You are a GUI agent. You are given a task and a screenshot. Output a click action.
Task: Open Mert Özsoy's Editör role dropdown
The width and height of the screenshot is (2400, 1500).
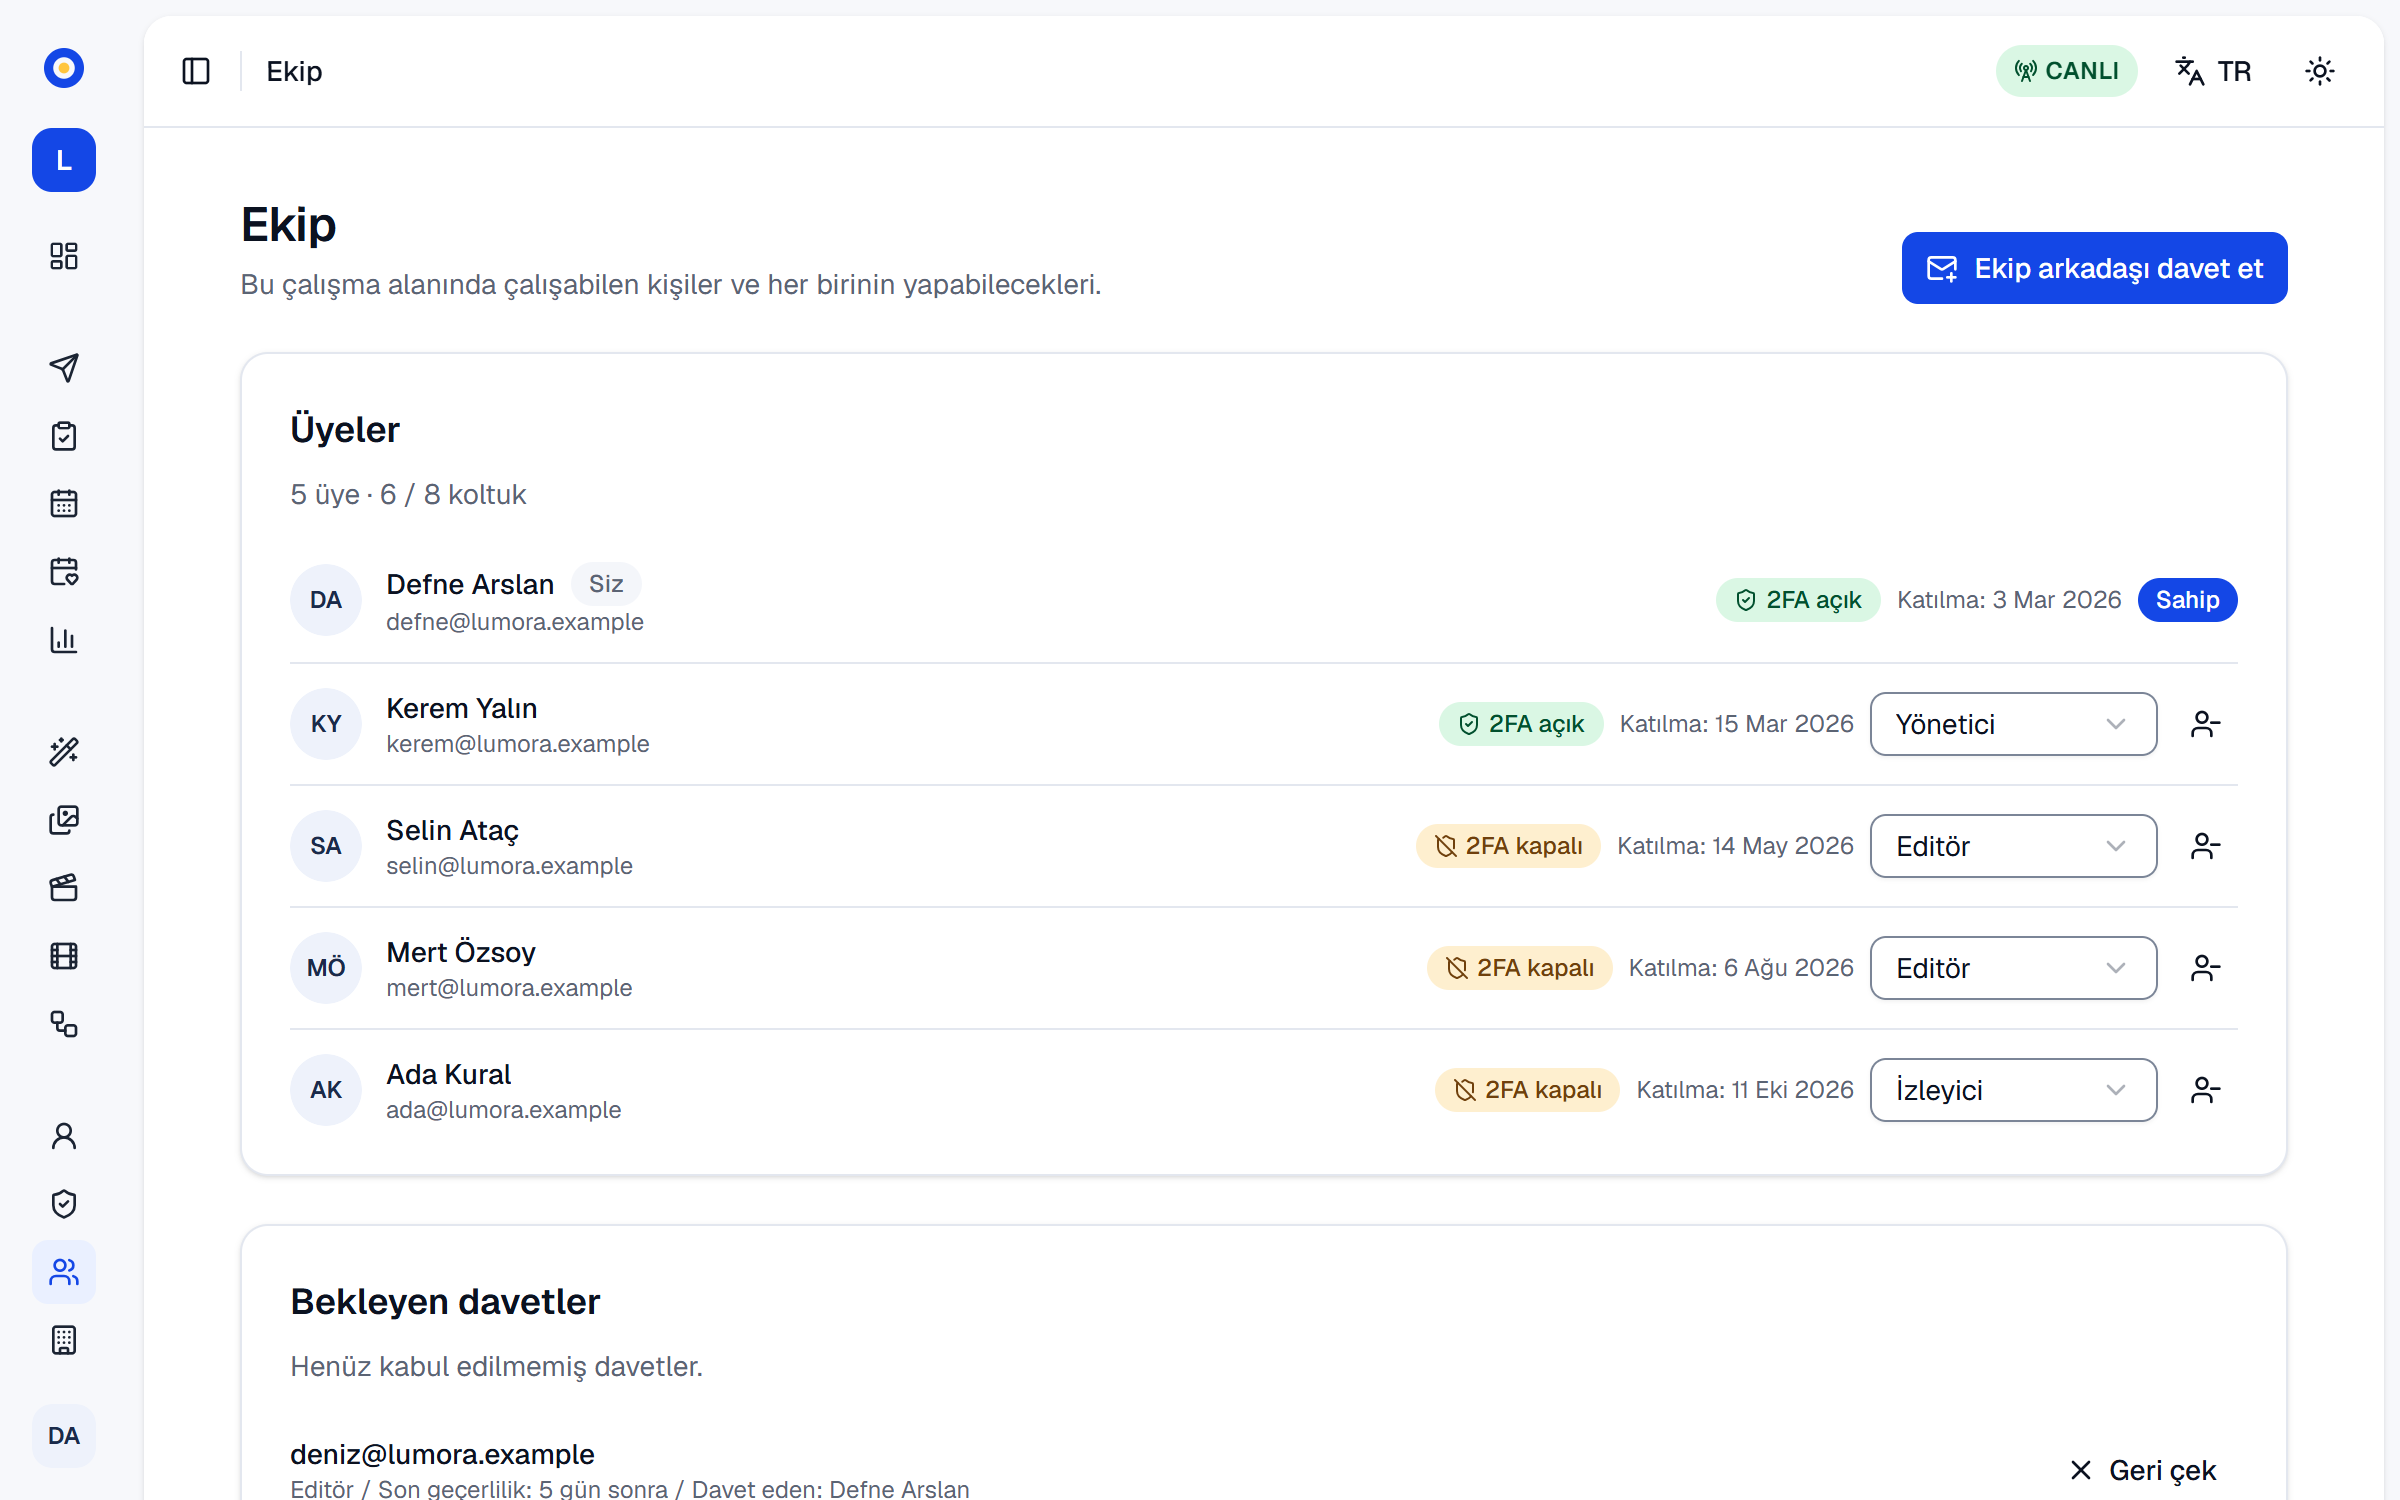[x=2013, y=968]
